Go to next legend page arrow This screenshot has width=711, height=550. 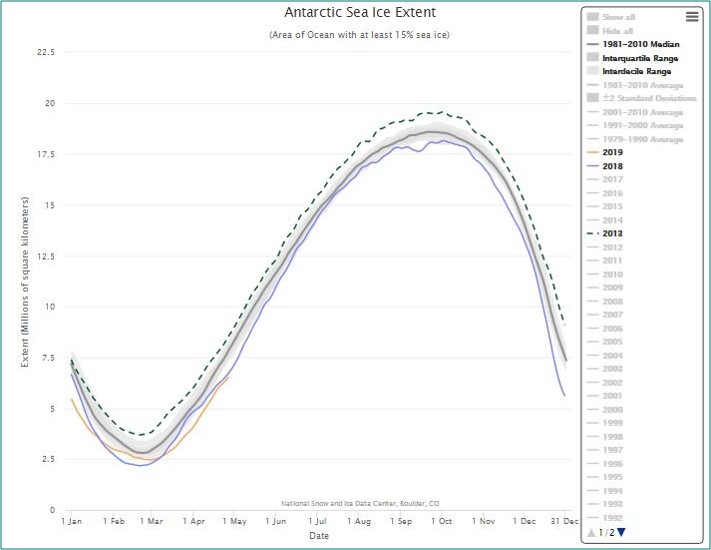tap(621, 532)
